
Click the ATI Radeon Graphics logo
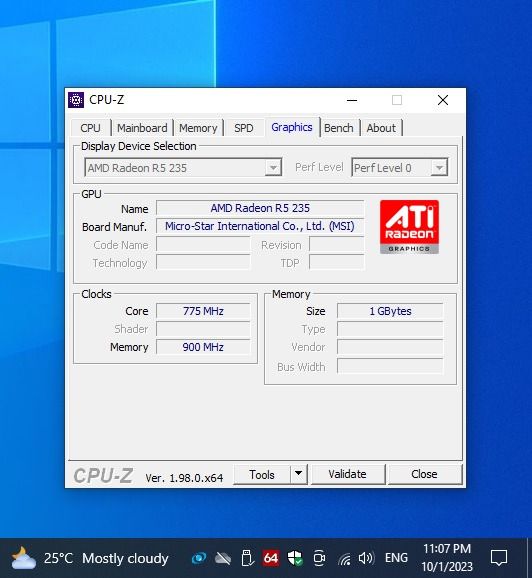click(x=409, y=227)
